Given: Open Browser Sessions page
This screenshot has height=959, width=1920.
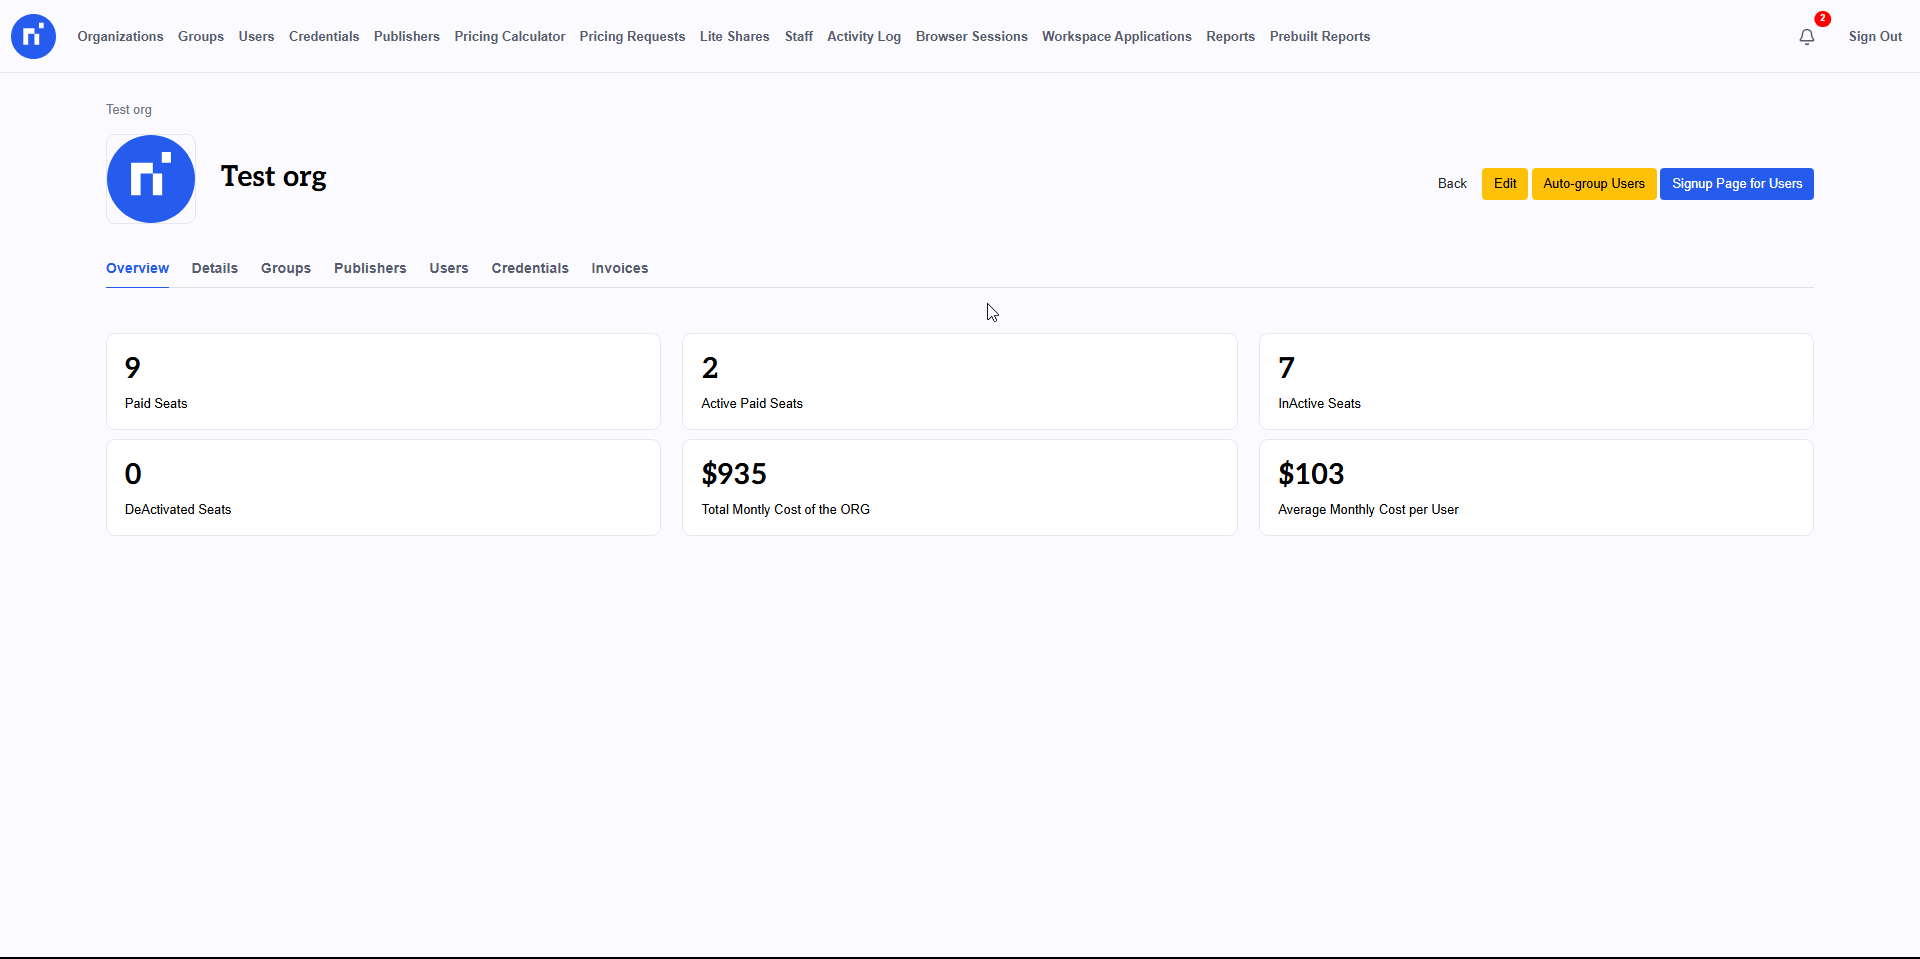Looking at the screenshot, I should [971, 37].
